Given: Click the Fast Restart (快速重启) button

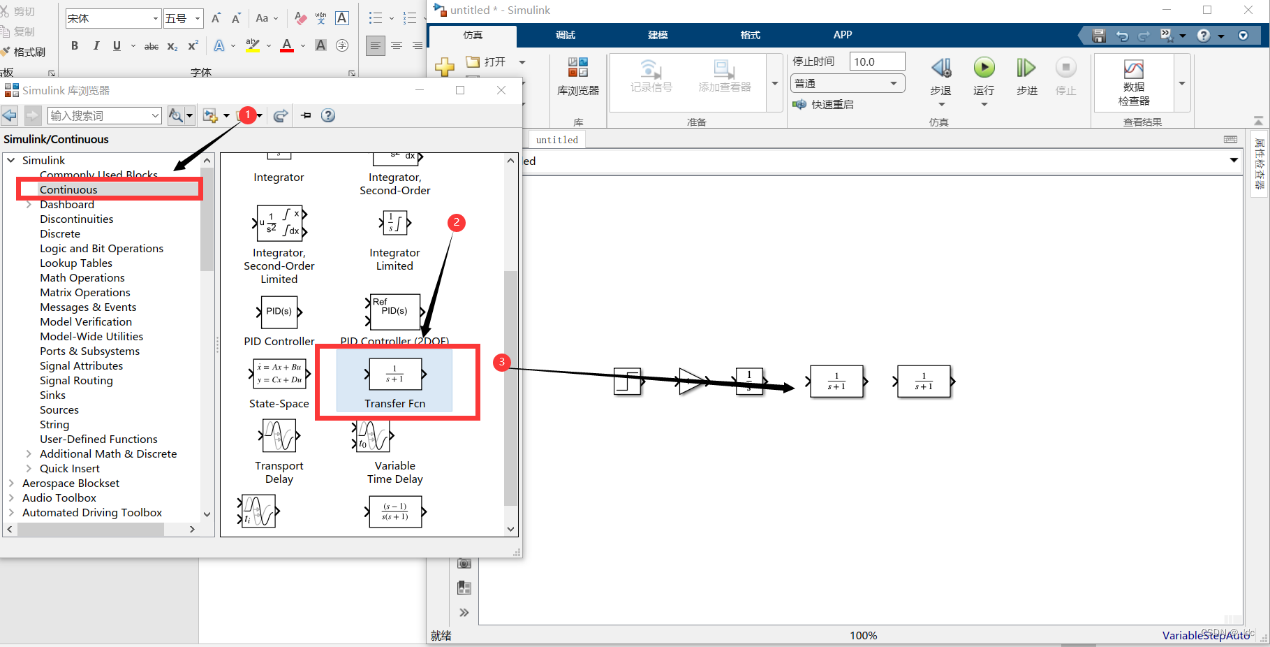Looking at the screenshot, I should pyautogui.click(x=824, y=104).
